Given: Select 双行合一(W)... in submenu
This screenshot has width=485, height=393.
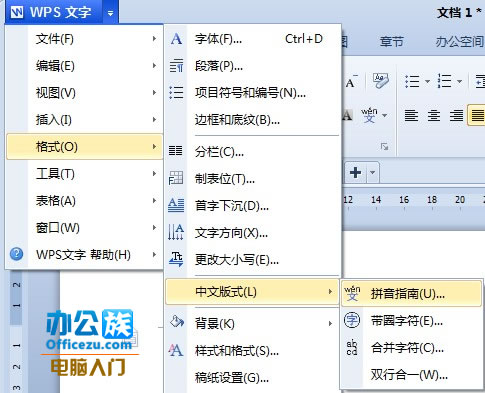Looking at the screenshot, I should tap(412, 375).
